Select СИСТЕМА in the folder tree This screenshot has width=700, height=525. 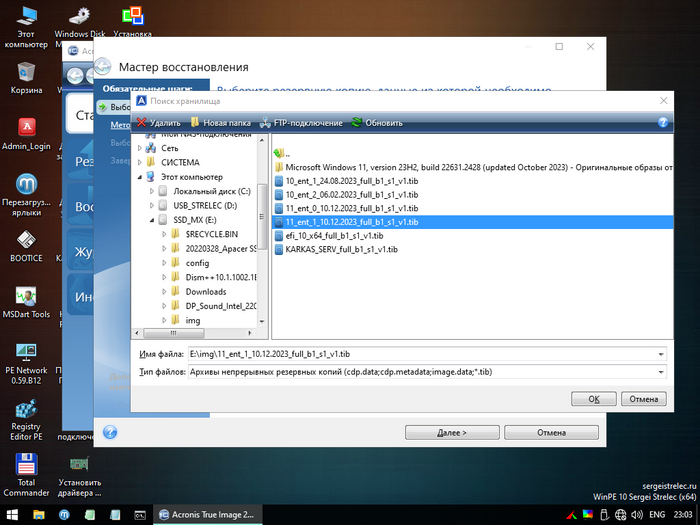[180, 162]
